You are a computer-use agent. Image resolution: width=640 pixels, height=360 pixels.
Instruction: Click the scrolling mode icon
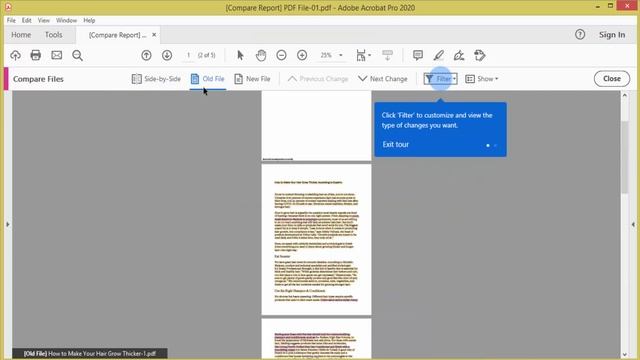(x=387, y=55)
